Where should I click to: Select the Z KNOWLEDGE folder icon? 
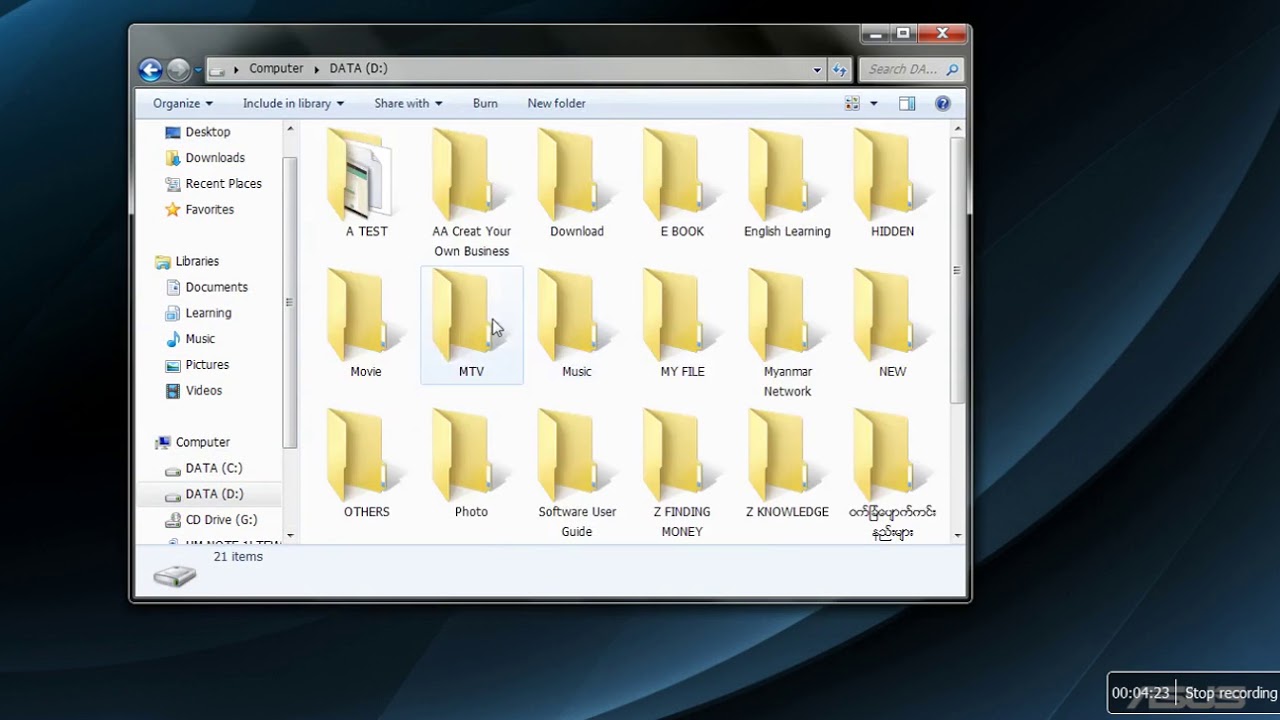[782, 454]
